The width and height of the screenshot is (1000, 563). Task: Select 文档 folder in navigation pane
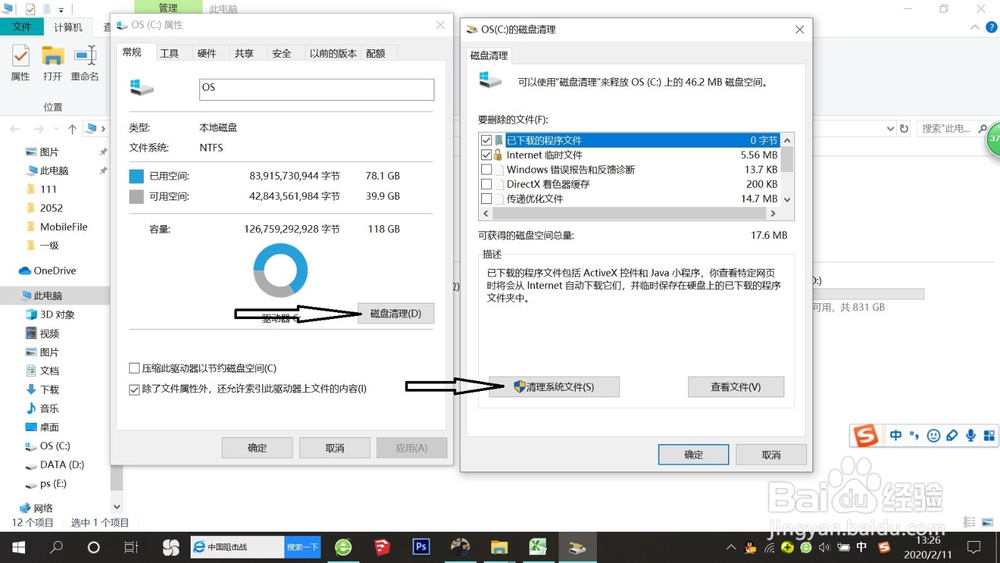[42, 370]
